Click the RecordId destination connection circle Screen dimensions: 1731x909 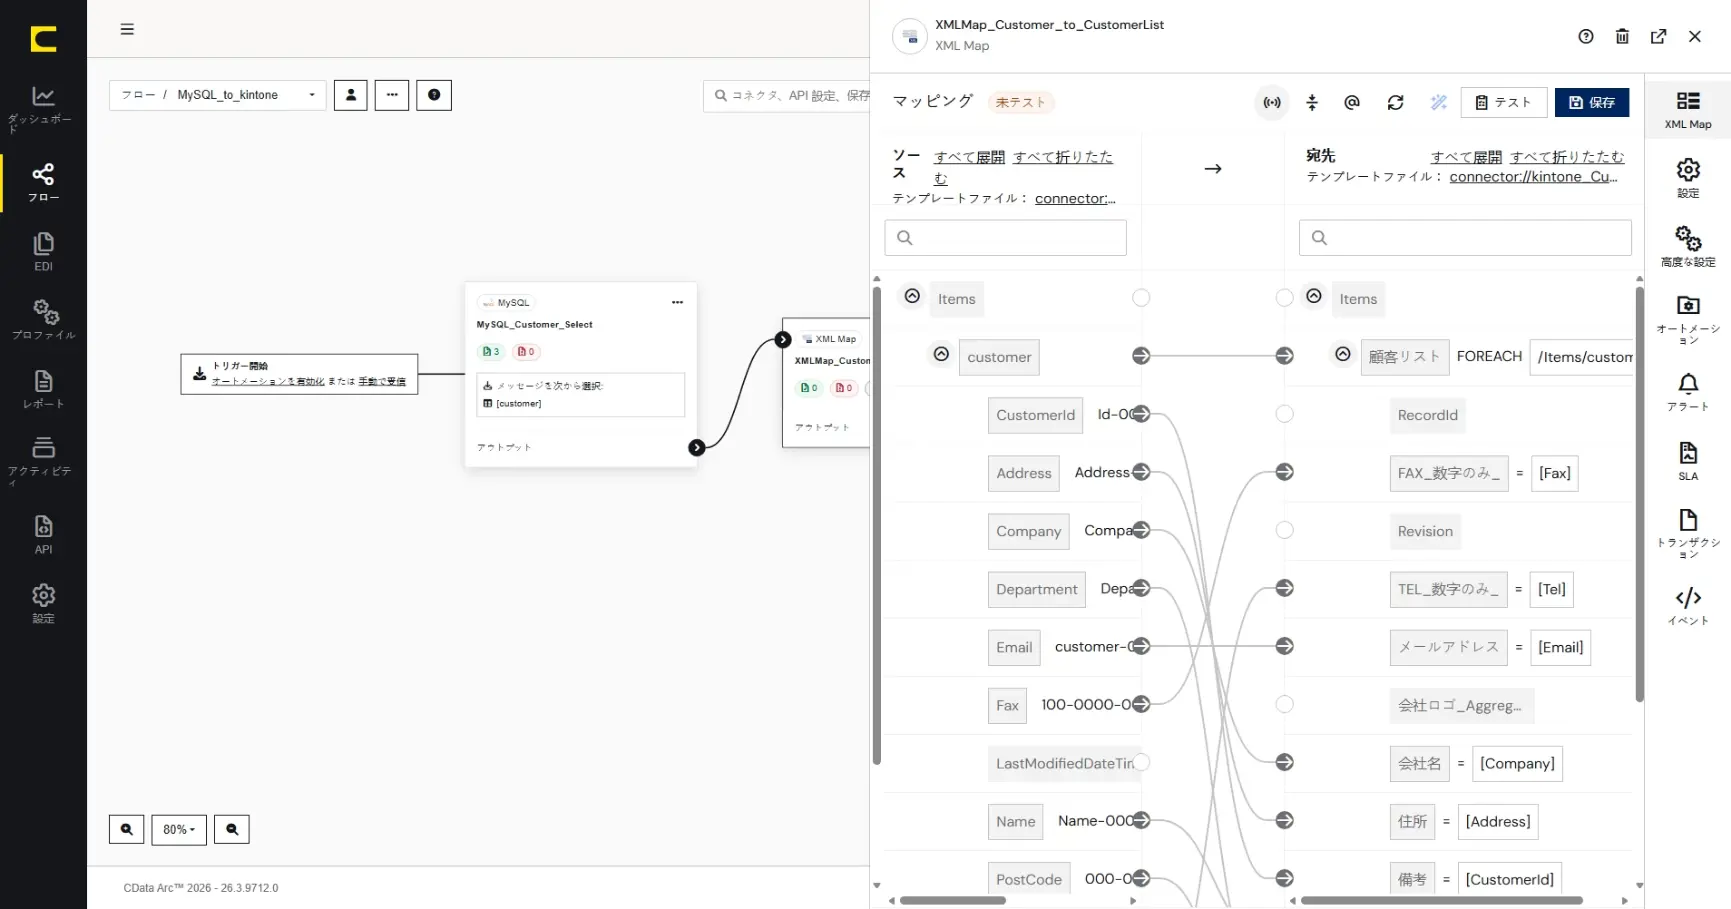(1285, 414)
